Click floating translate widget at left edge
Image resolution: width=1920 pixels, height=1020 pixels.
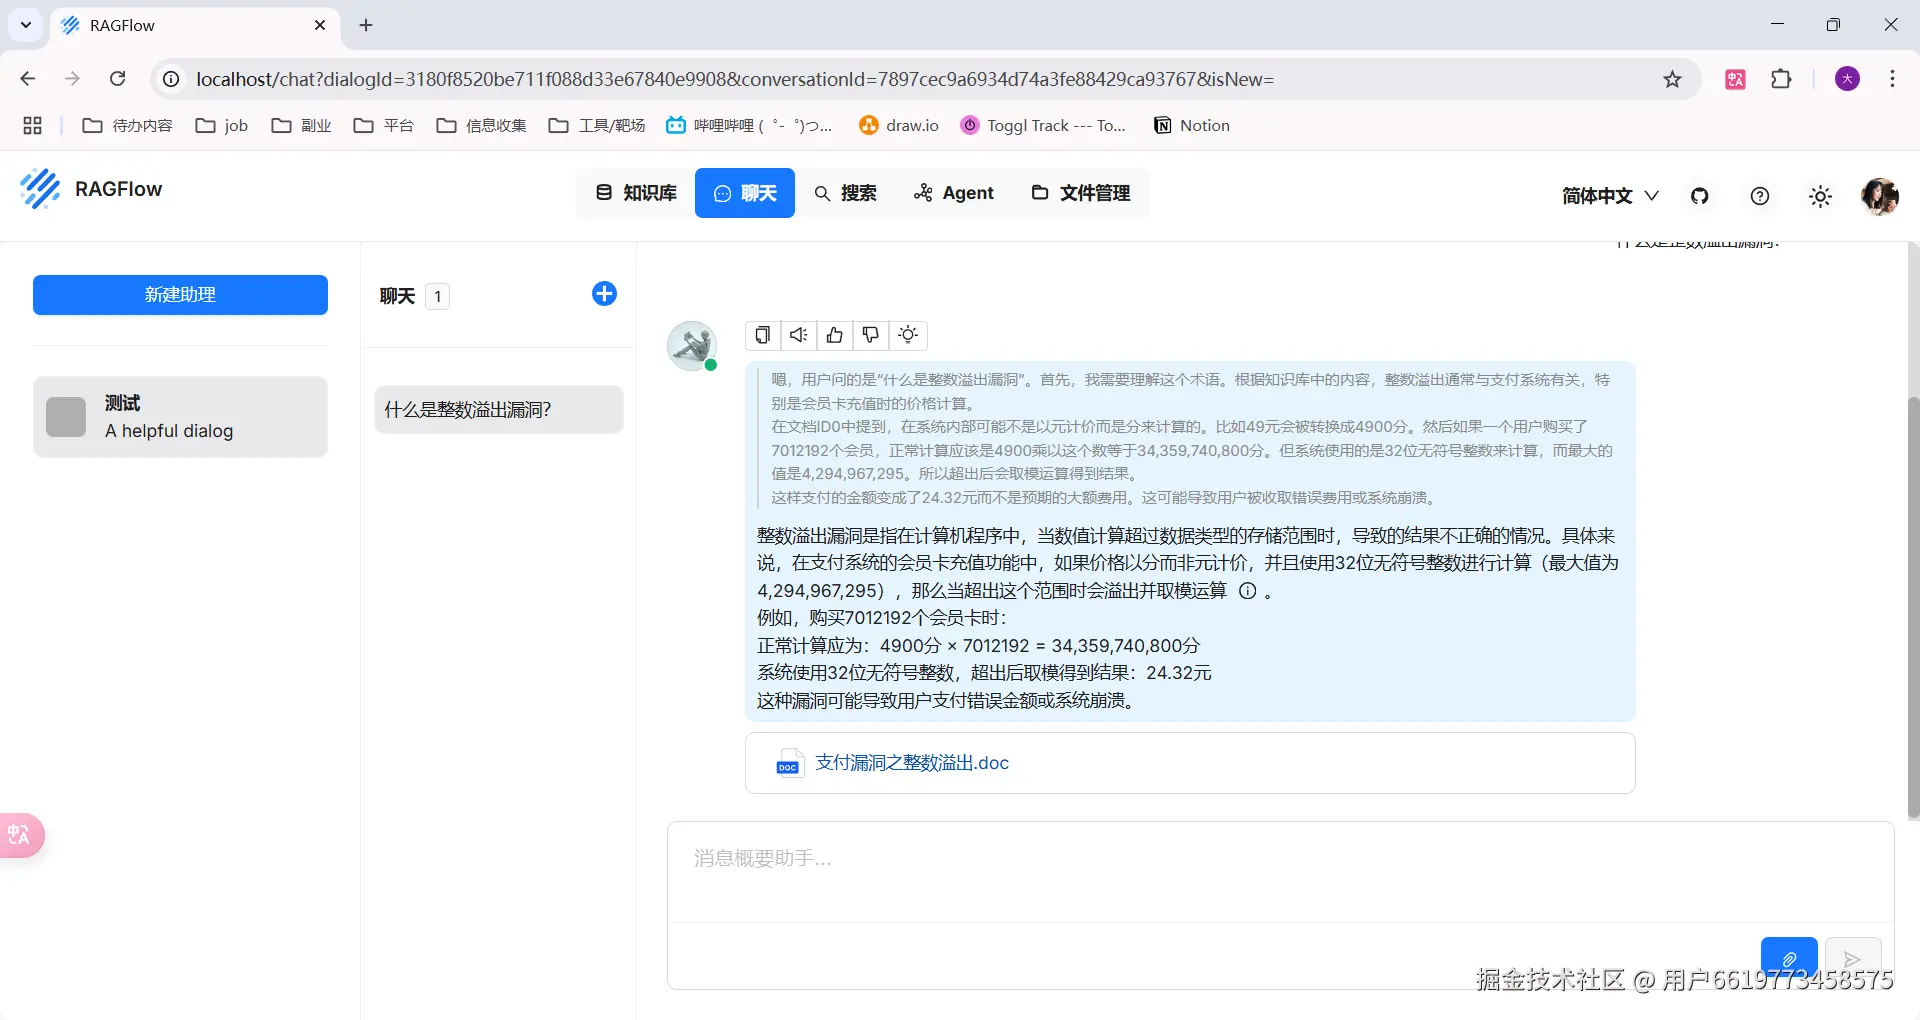[21, 835]
